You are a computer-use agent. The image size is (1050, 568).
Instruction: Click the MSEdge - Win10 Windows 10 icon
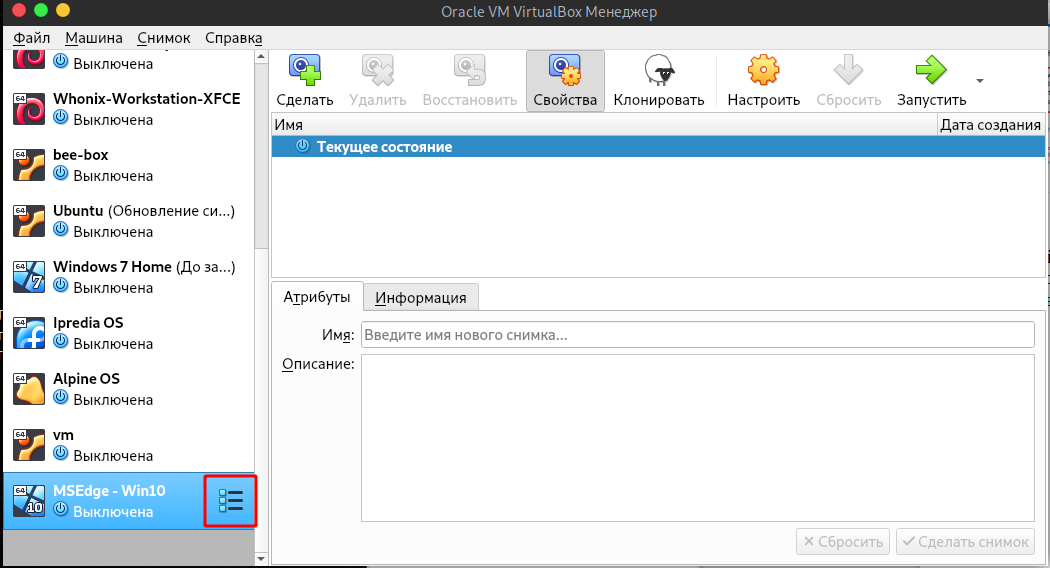click(x=29, y=501)
